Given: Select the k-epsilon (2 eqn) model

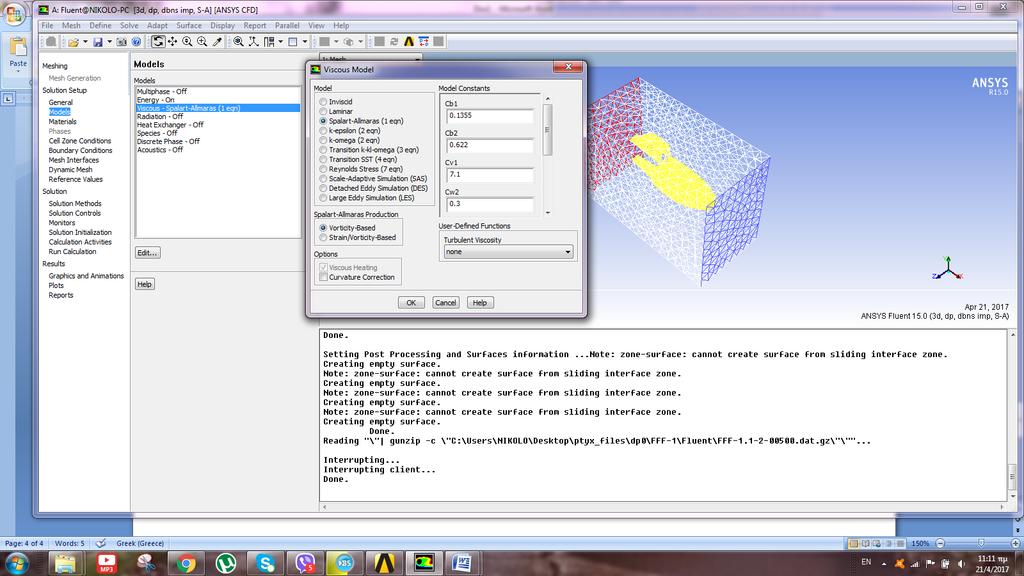Looking at the screenshot, I should (x=323, y=131).
